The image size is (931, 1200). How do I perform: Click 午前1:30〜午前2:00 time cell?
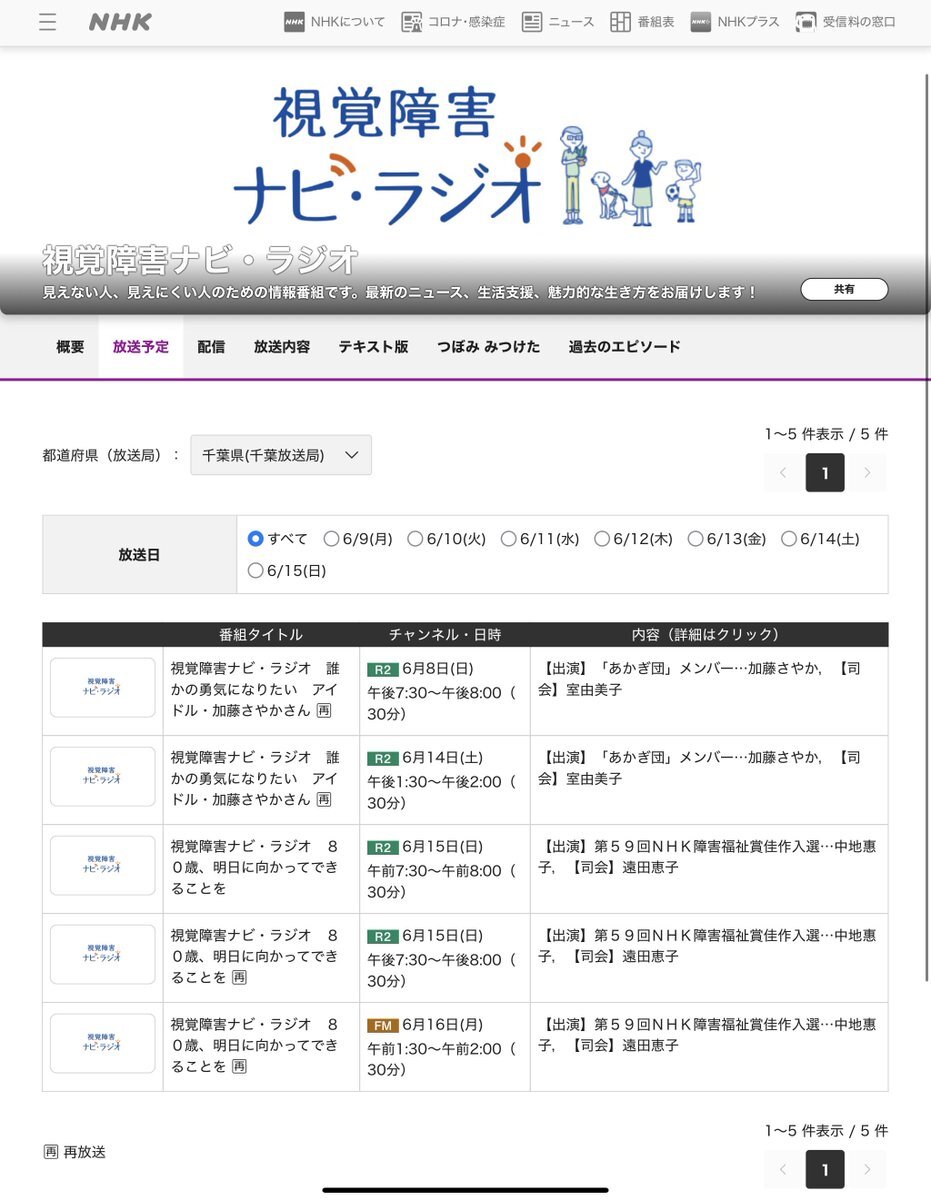click(441, 1059)
